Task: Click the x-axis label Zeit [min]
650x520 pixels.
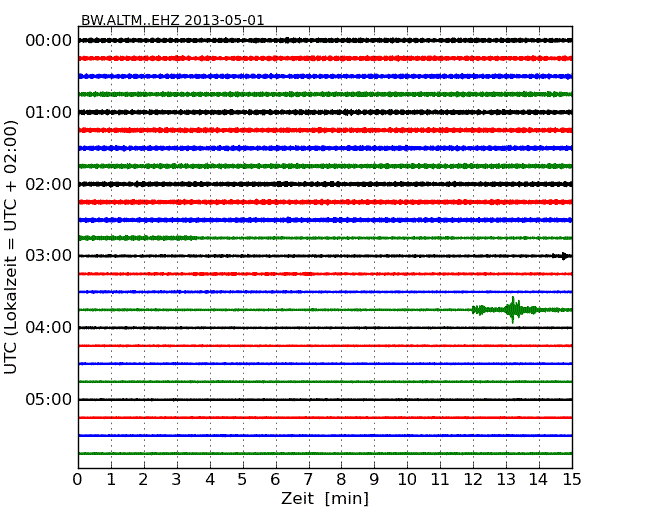Action: click(x=325, y=498)
